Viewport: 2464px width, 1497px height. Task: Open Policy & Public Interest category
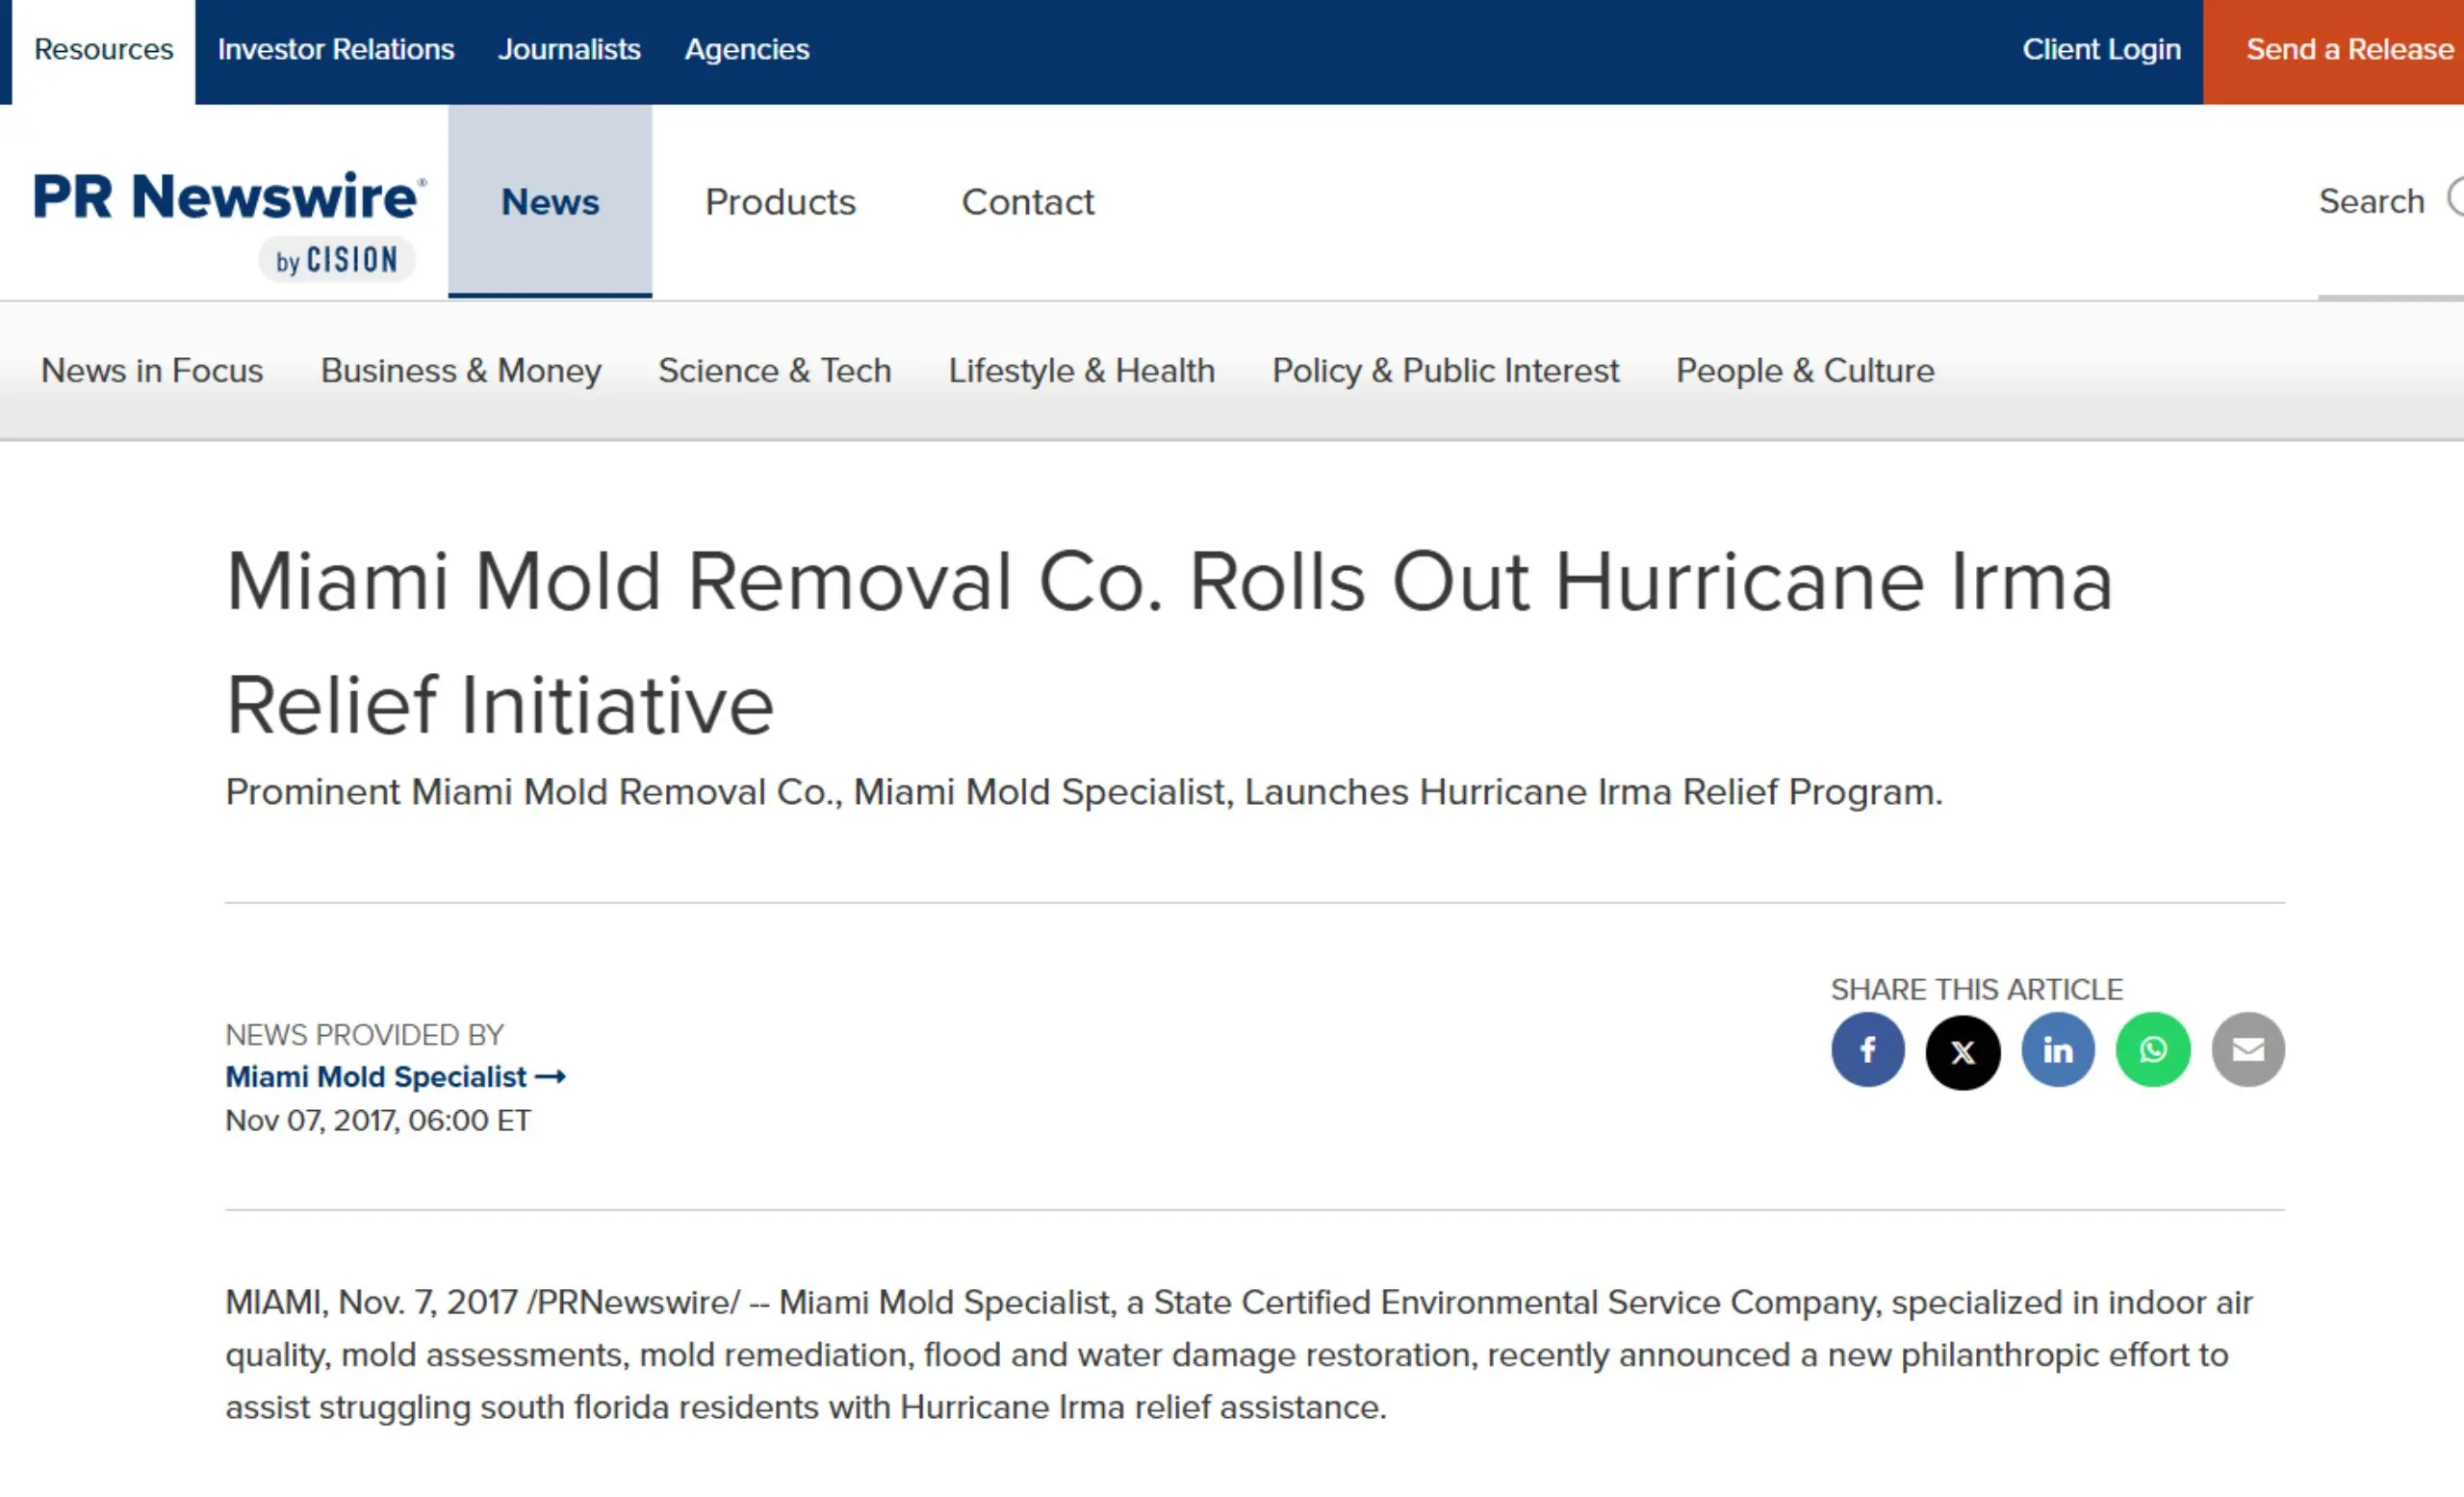pyautogui.click(x=1445, y=371)
